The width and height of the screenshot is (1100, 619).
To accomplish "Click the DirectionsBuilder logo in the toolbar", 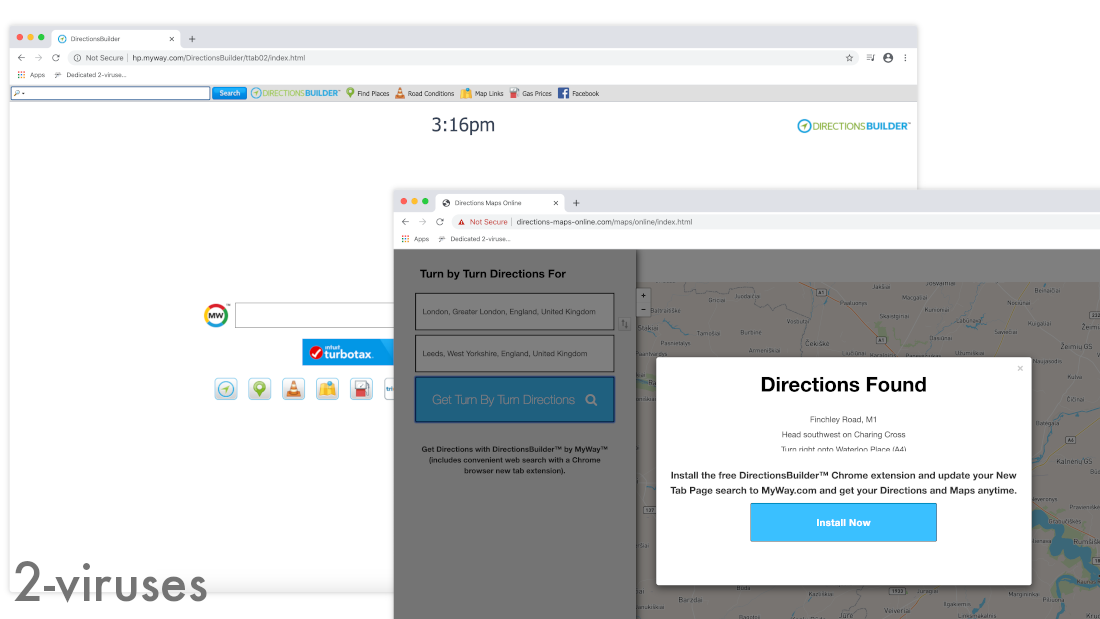I will pyautogui.click(x=297, y=93).
